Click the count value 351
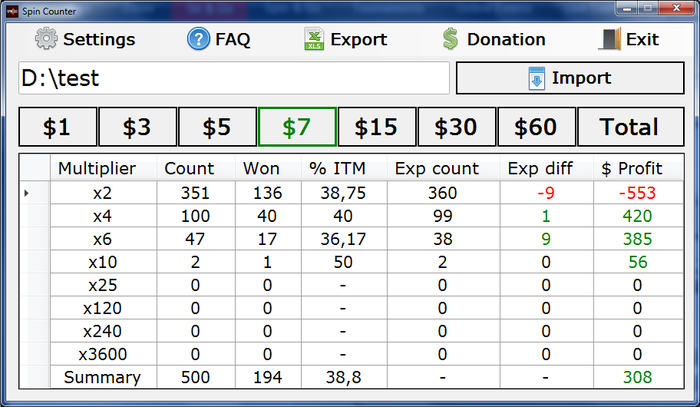 click(196, 193)
